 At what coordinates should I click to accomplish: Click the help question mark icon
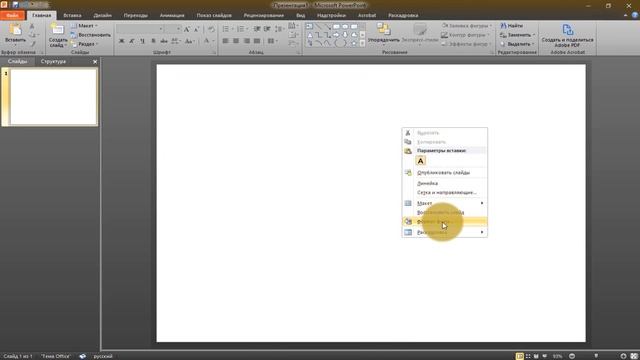(x=635, y=16)
